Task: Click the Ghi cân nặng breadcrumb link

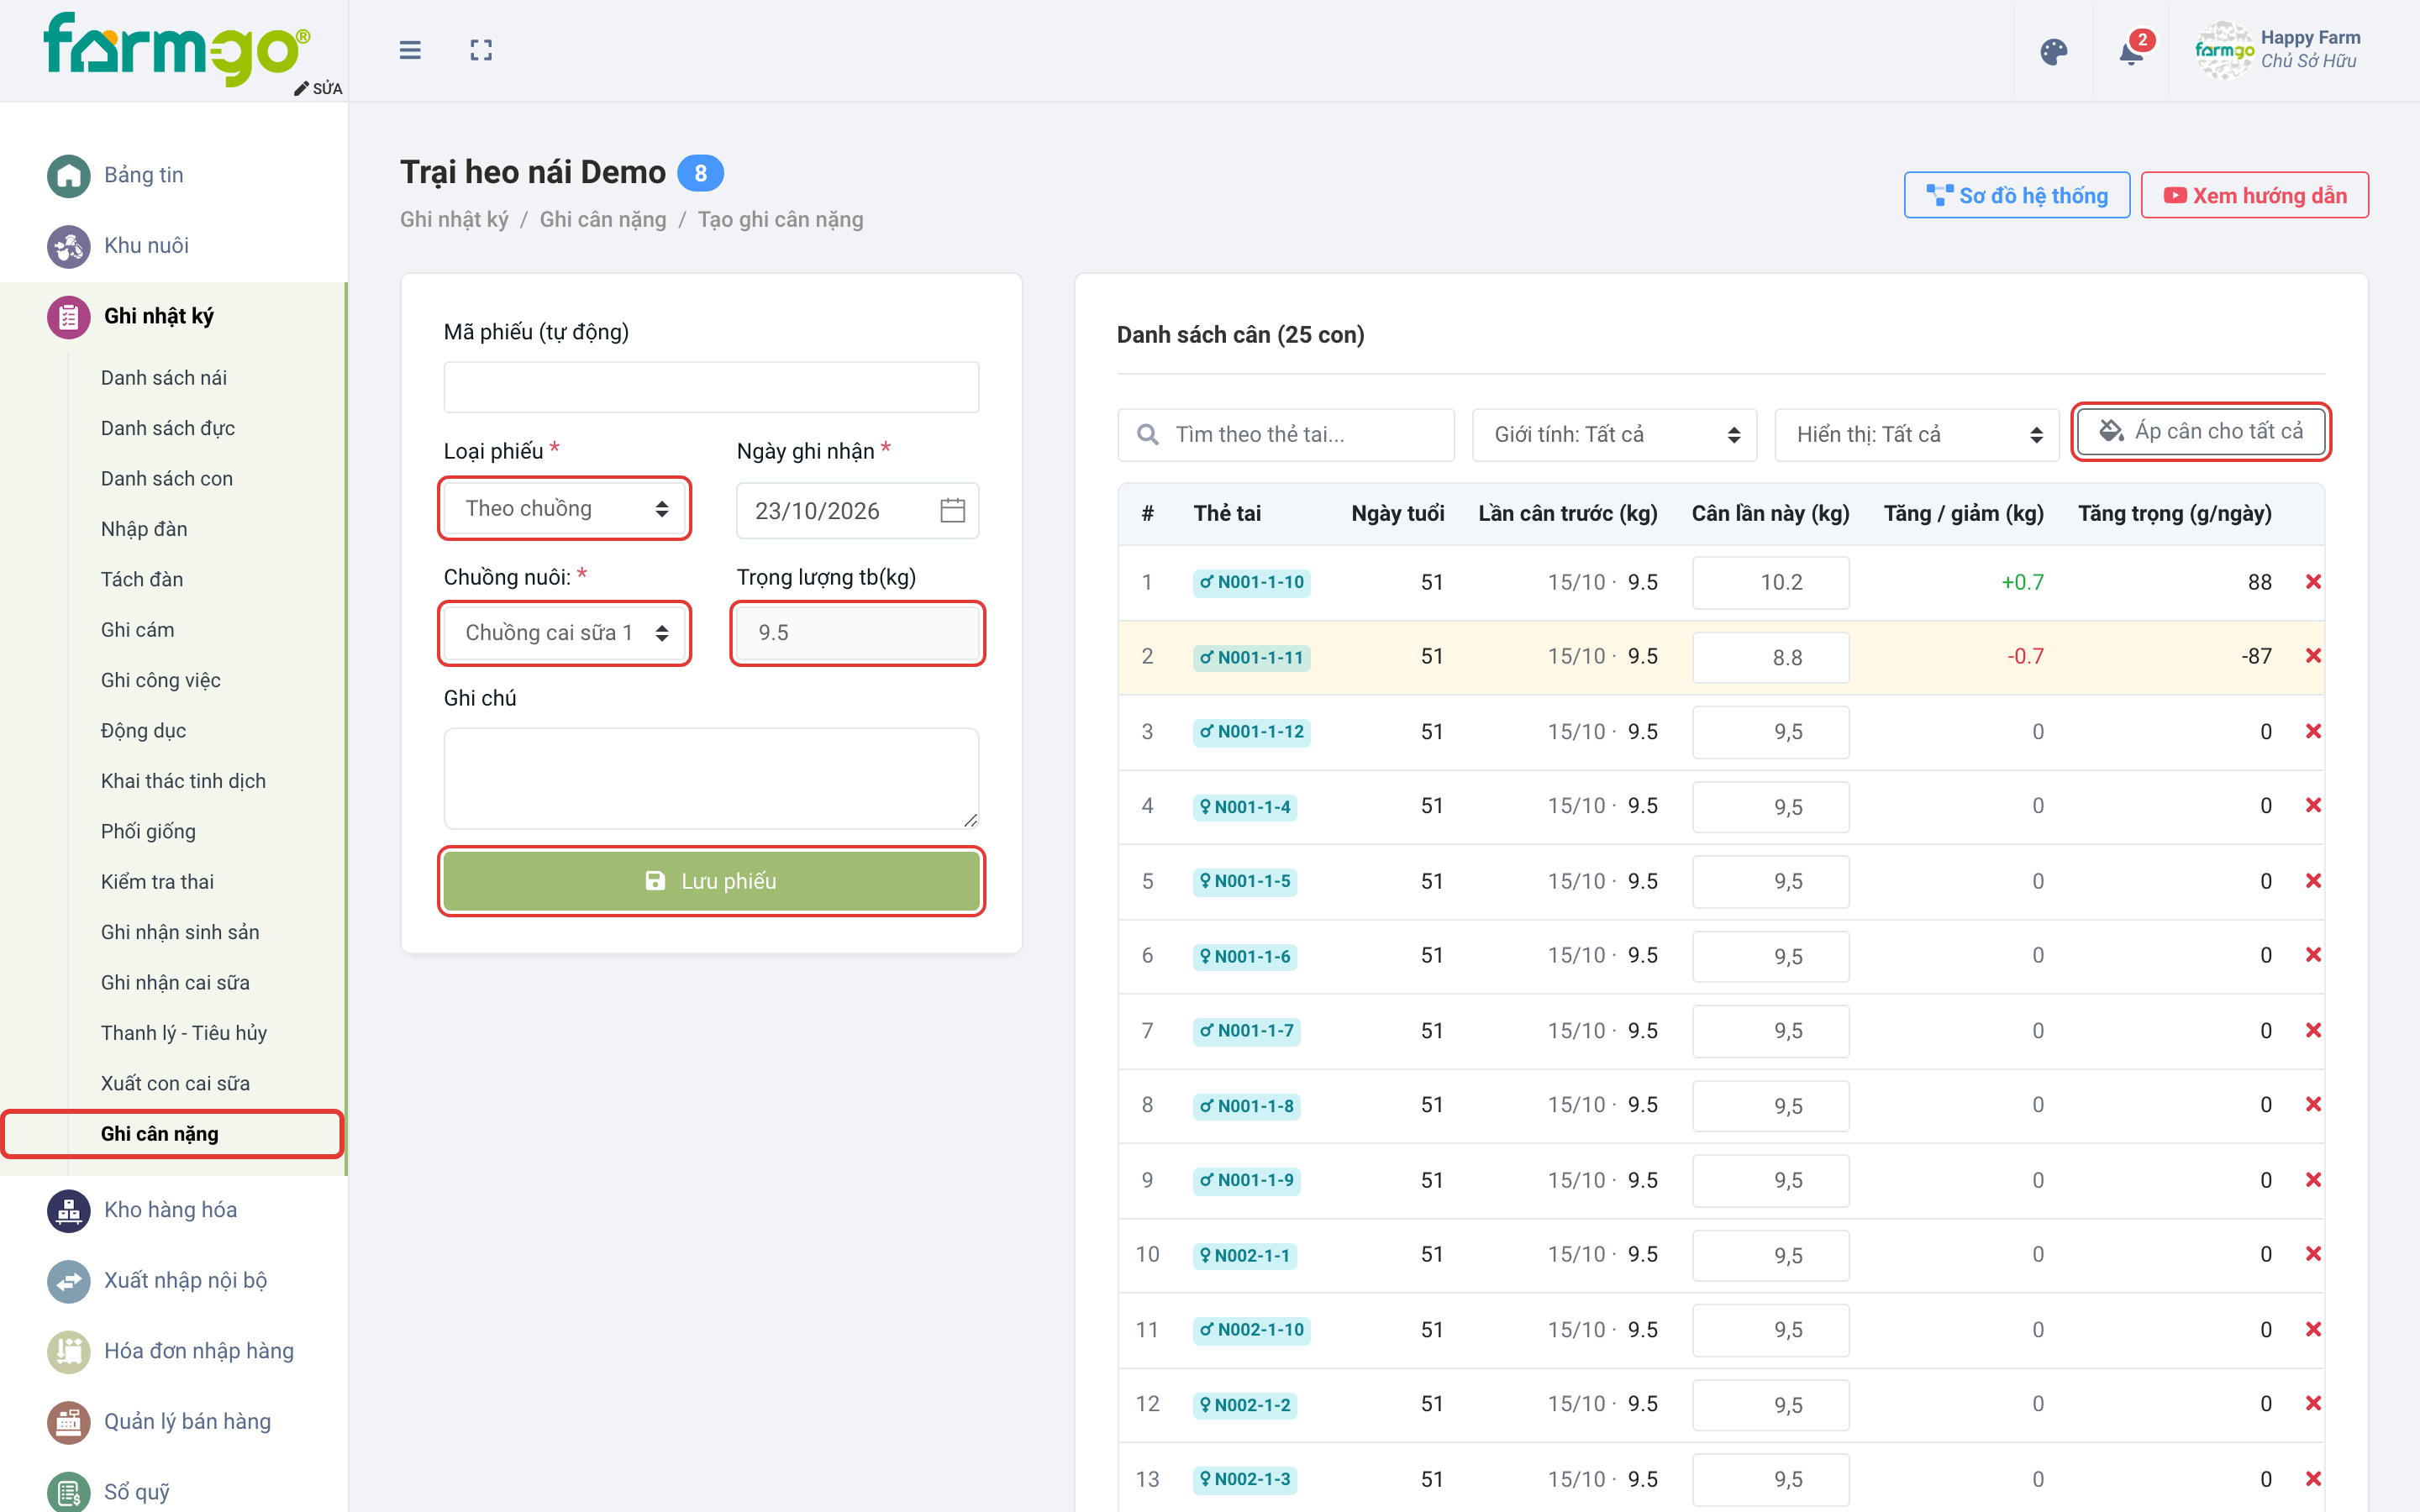Action: (603, 219)
